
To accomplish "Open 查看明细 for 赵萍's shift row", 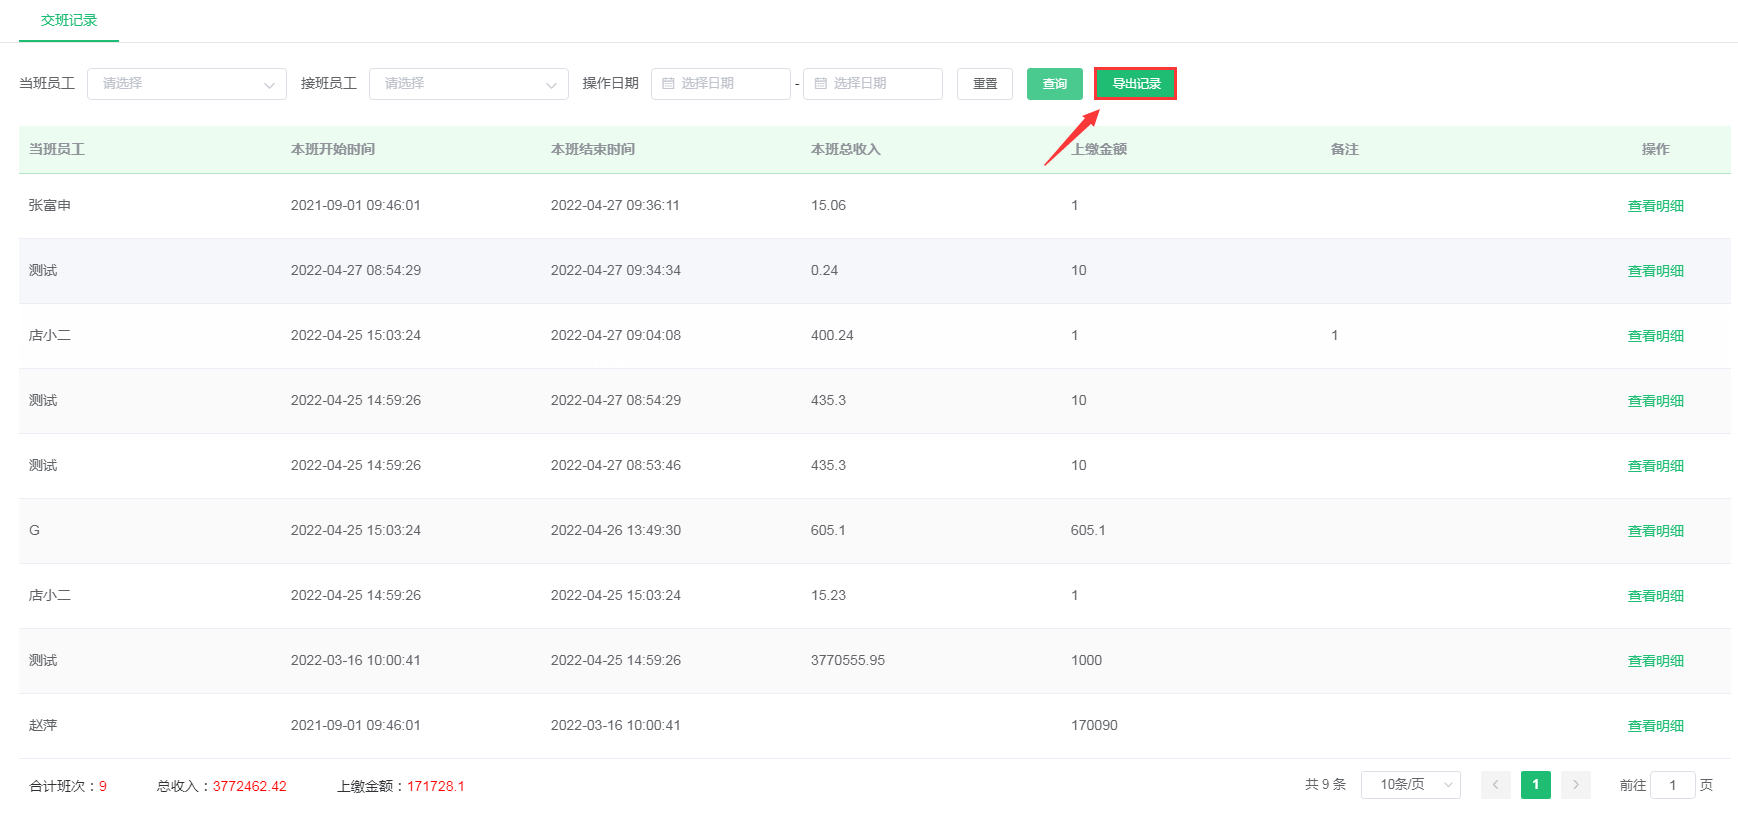I will point(1655,726).
